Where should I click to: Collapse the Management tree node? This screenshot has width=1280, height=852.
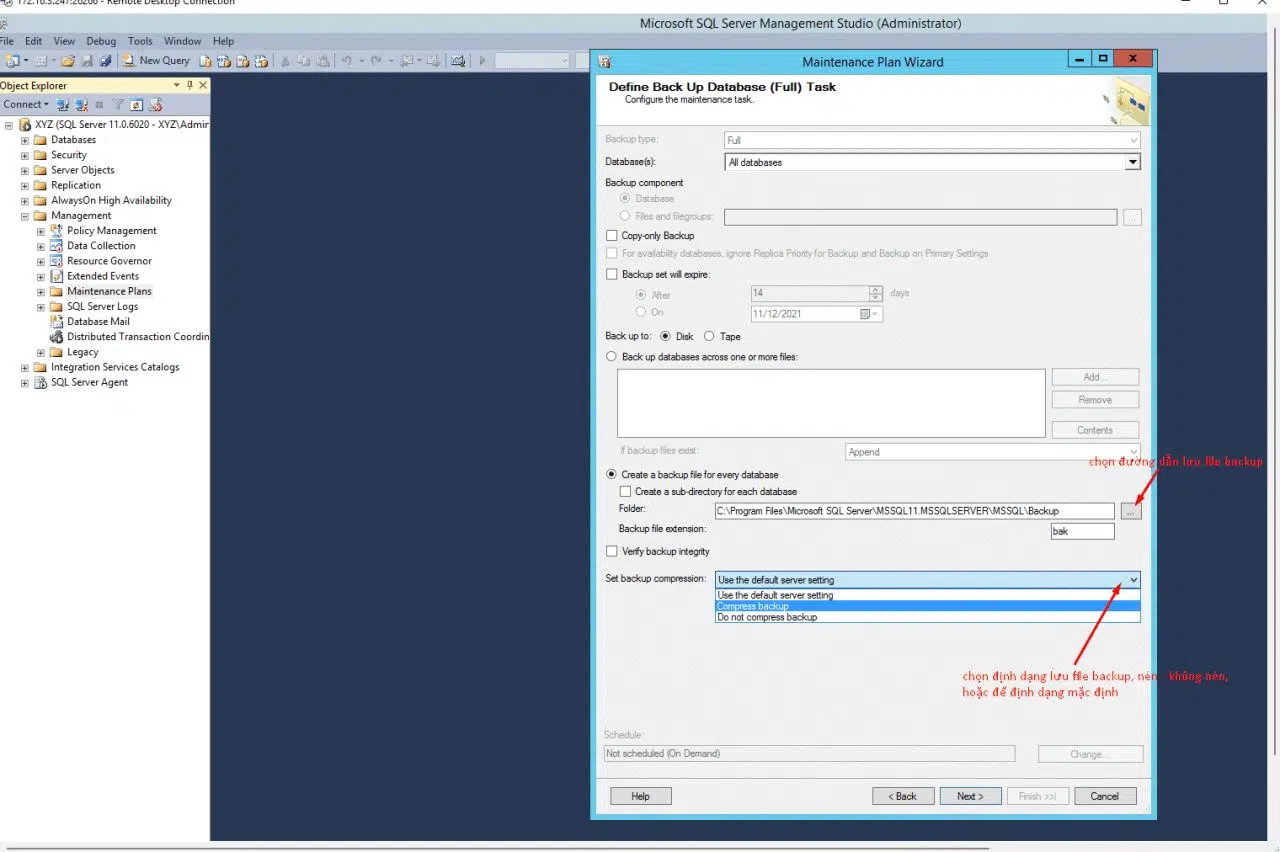tap(25, 216)
